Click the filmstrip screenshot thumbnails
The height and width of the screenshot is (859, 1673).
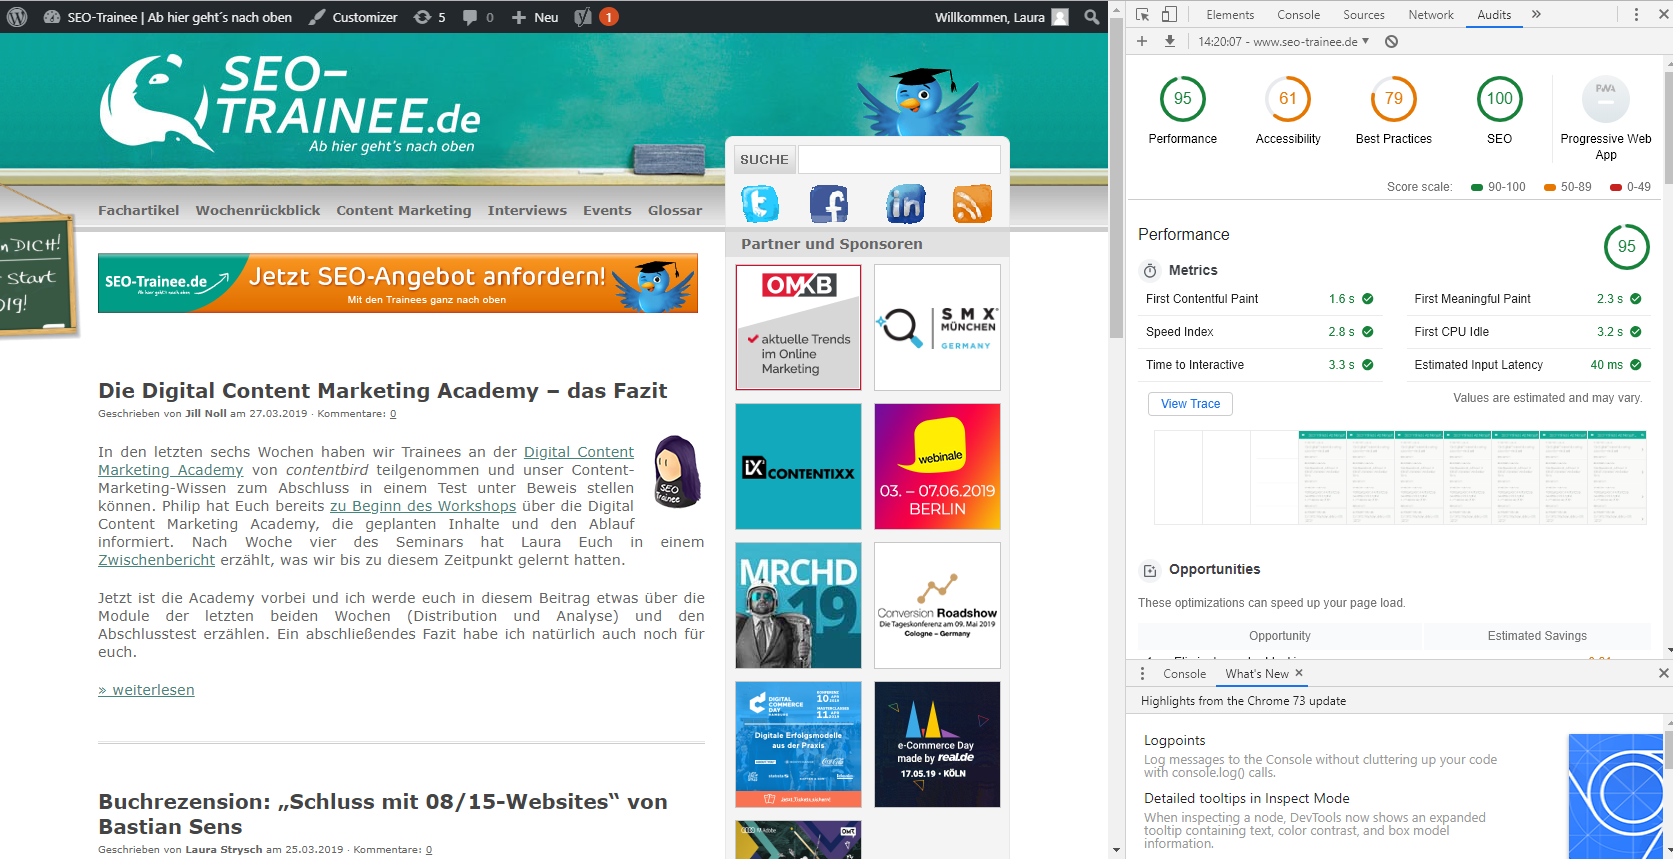click(1400, 477)
